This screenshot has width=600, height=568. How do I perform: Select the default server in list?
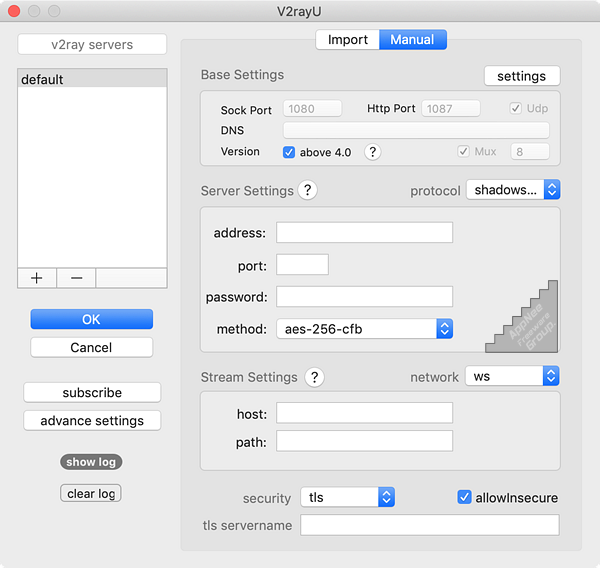coord(92,79)
